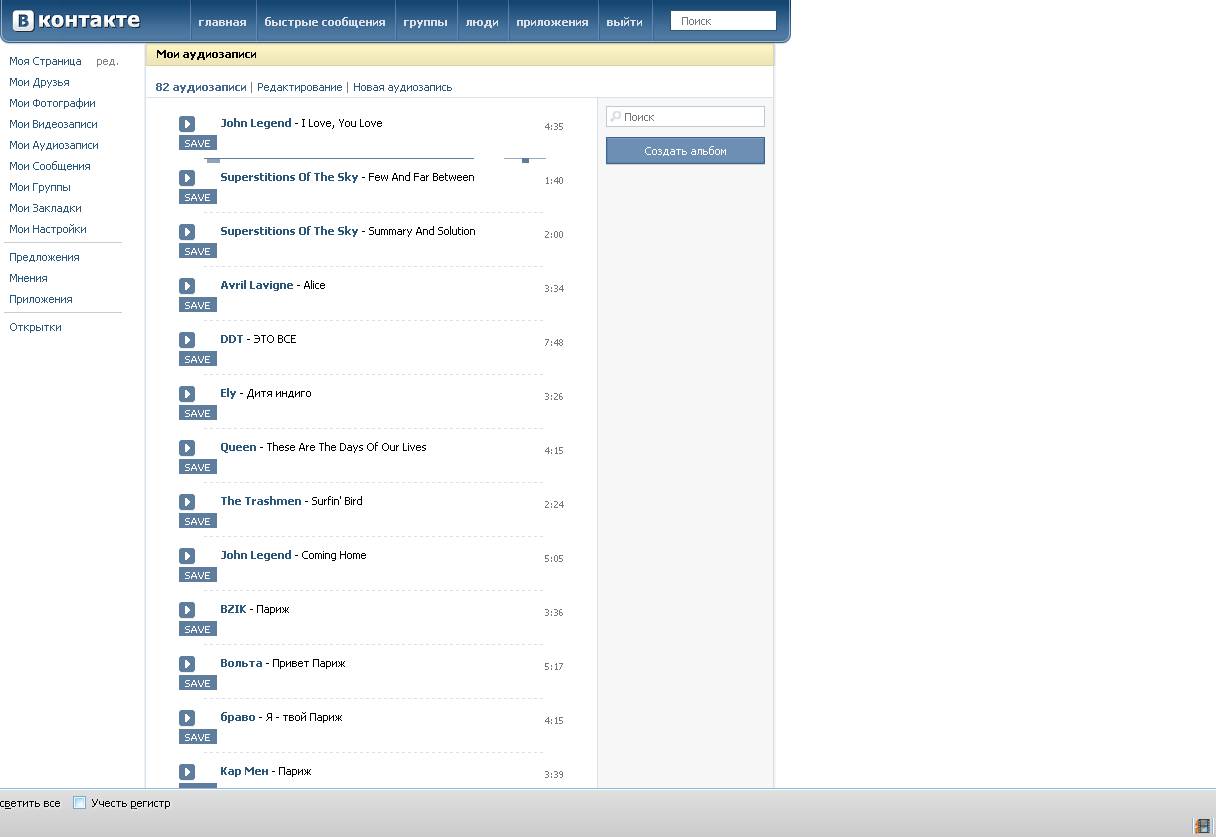Play Ely - Дитя индиго track

[187, 394]
